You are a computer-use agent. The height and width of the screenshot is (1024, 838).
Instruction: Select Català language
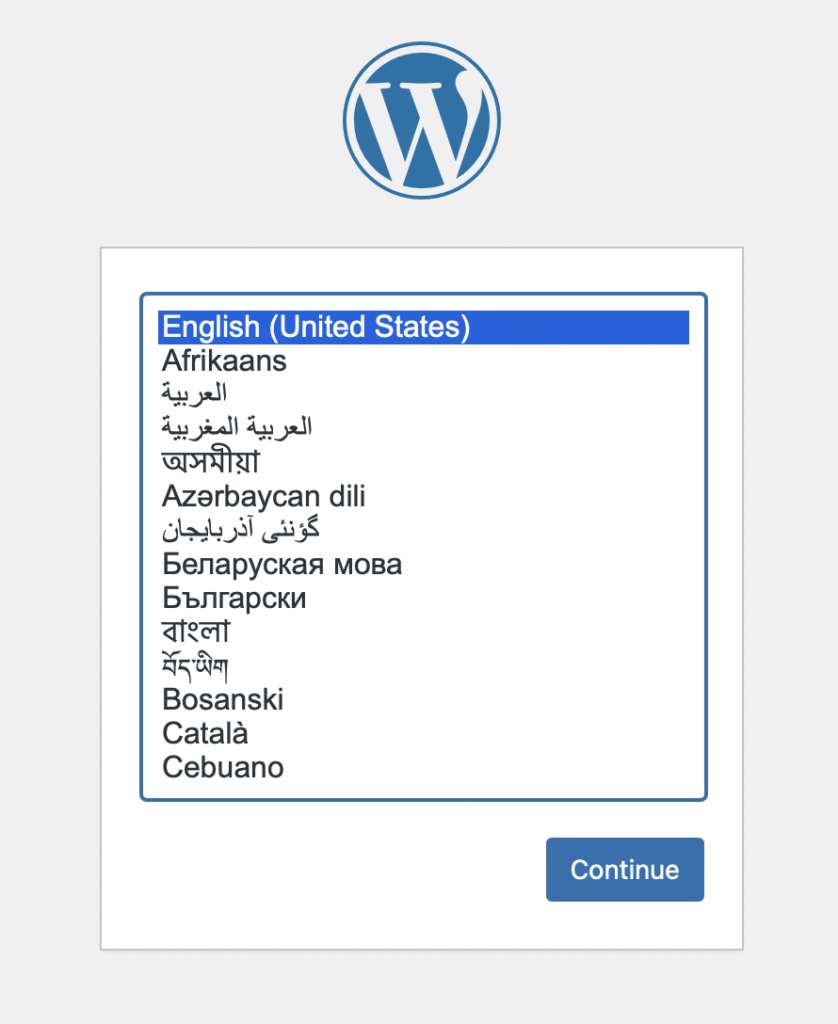pos(423,734)
